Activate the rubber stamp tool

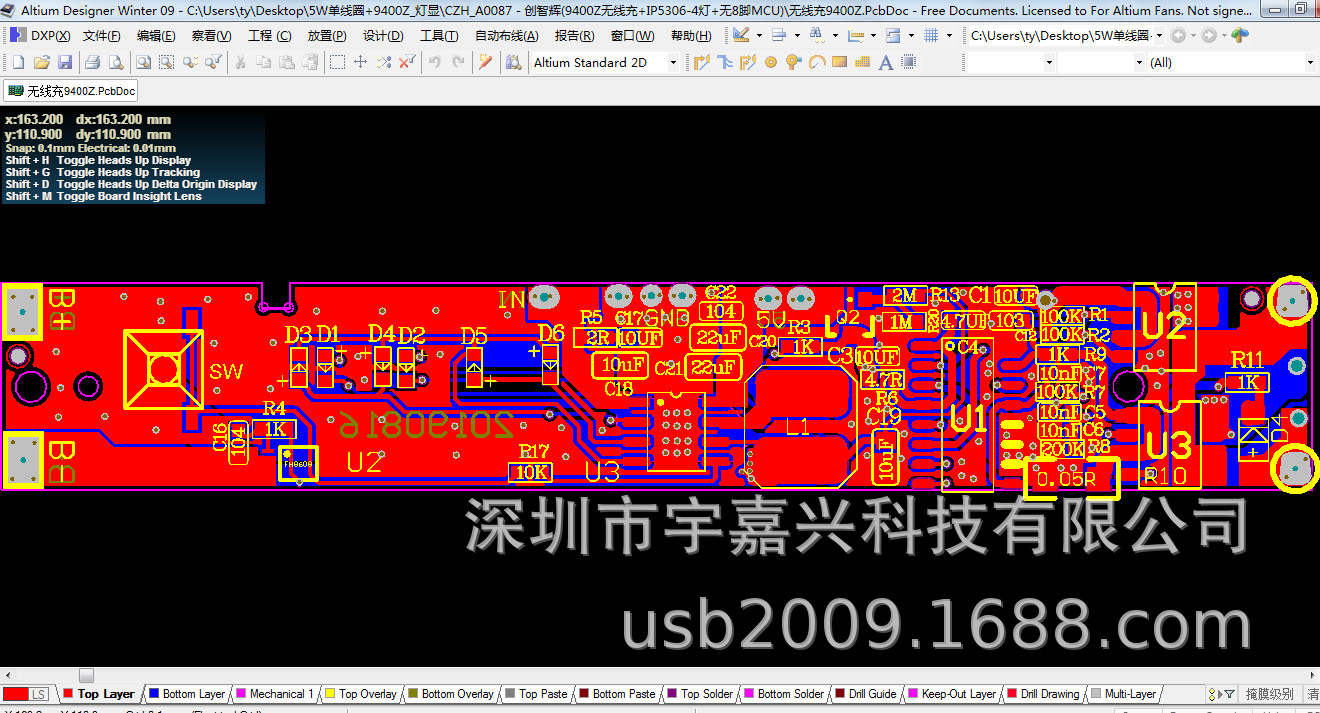pyautogui.click(x=310, y=62)
